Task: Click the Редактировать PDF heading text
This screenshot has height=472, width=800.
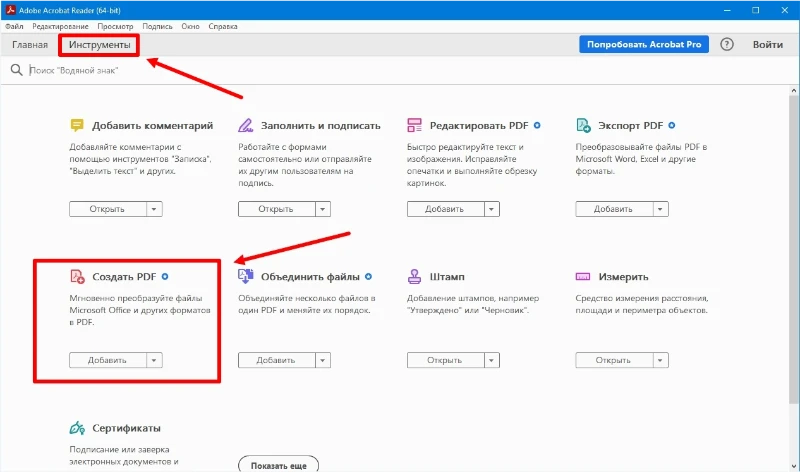Action: 479,126
